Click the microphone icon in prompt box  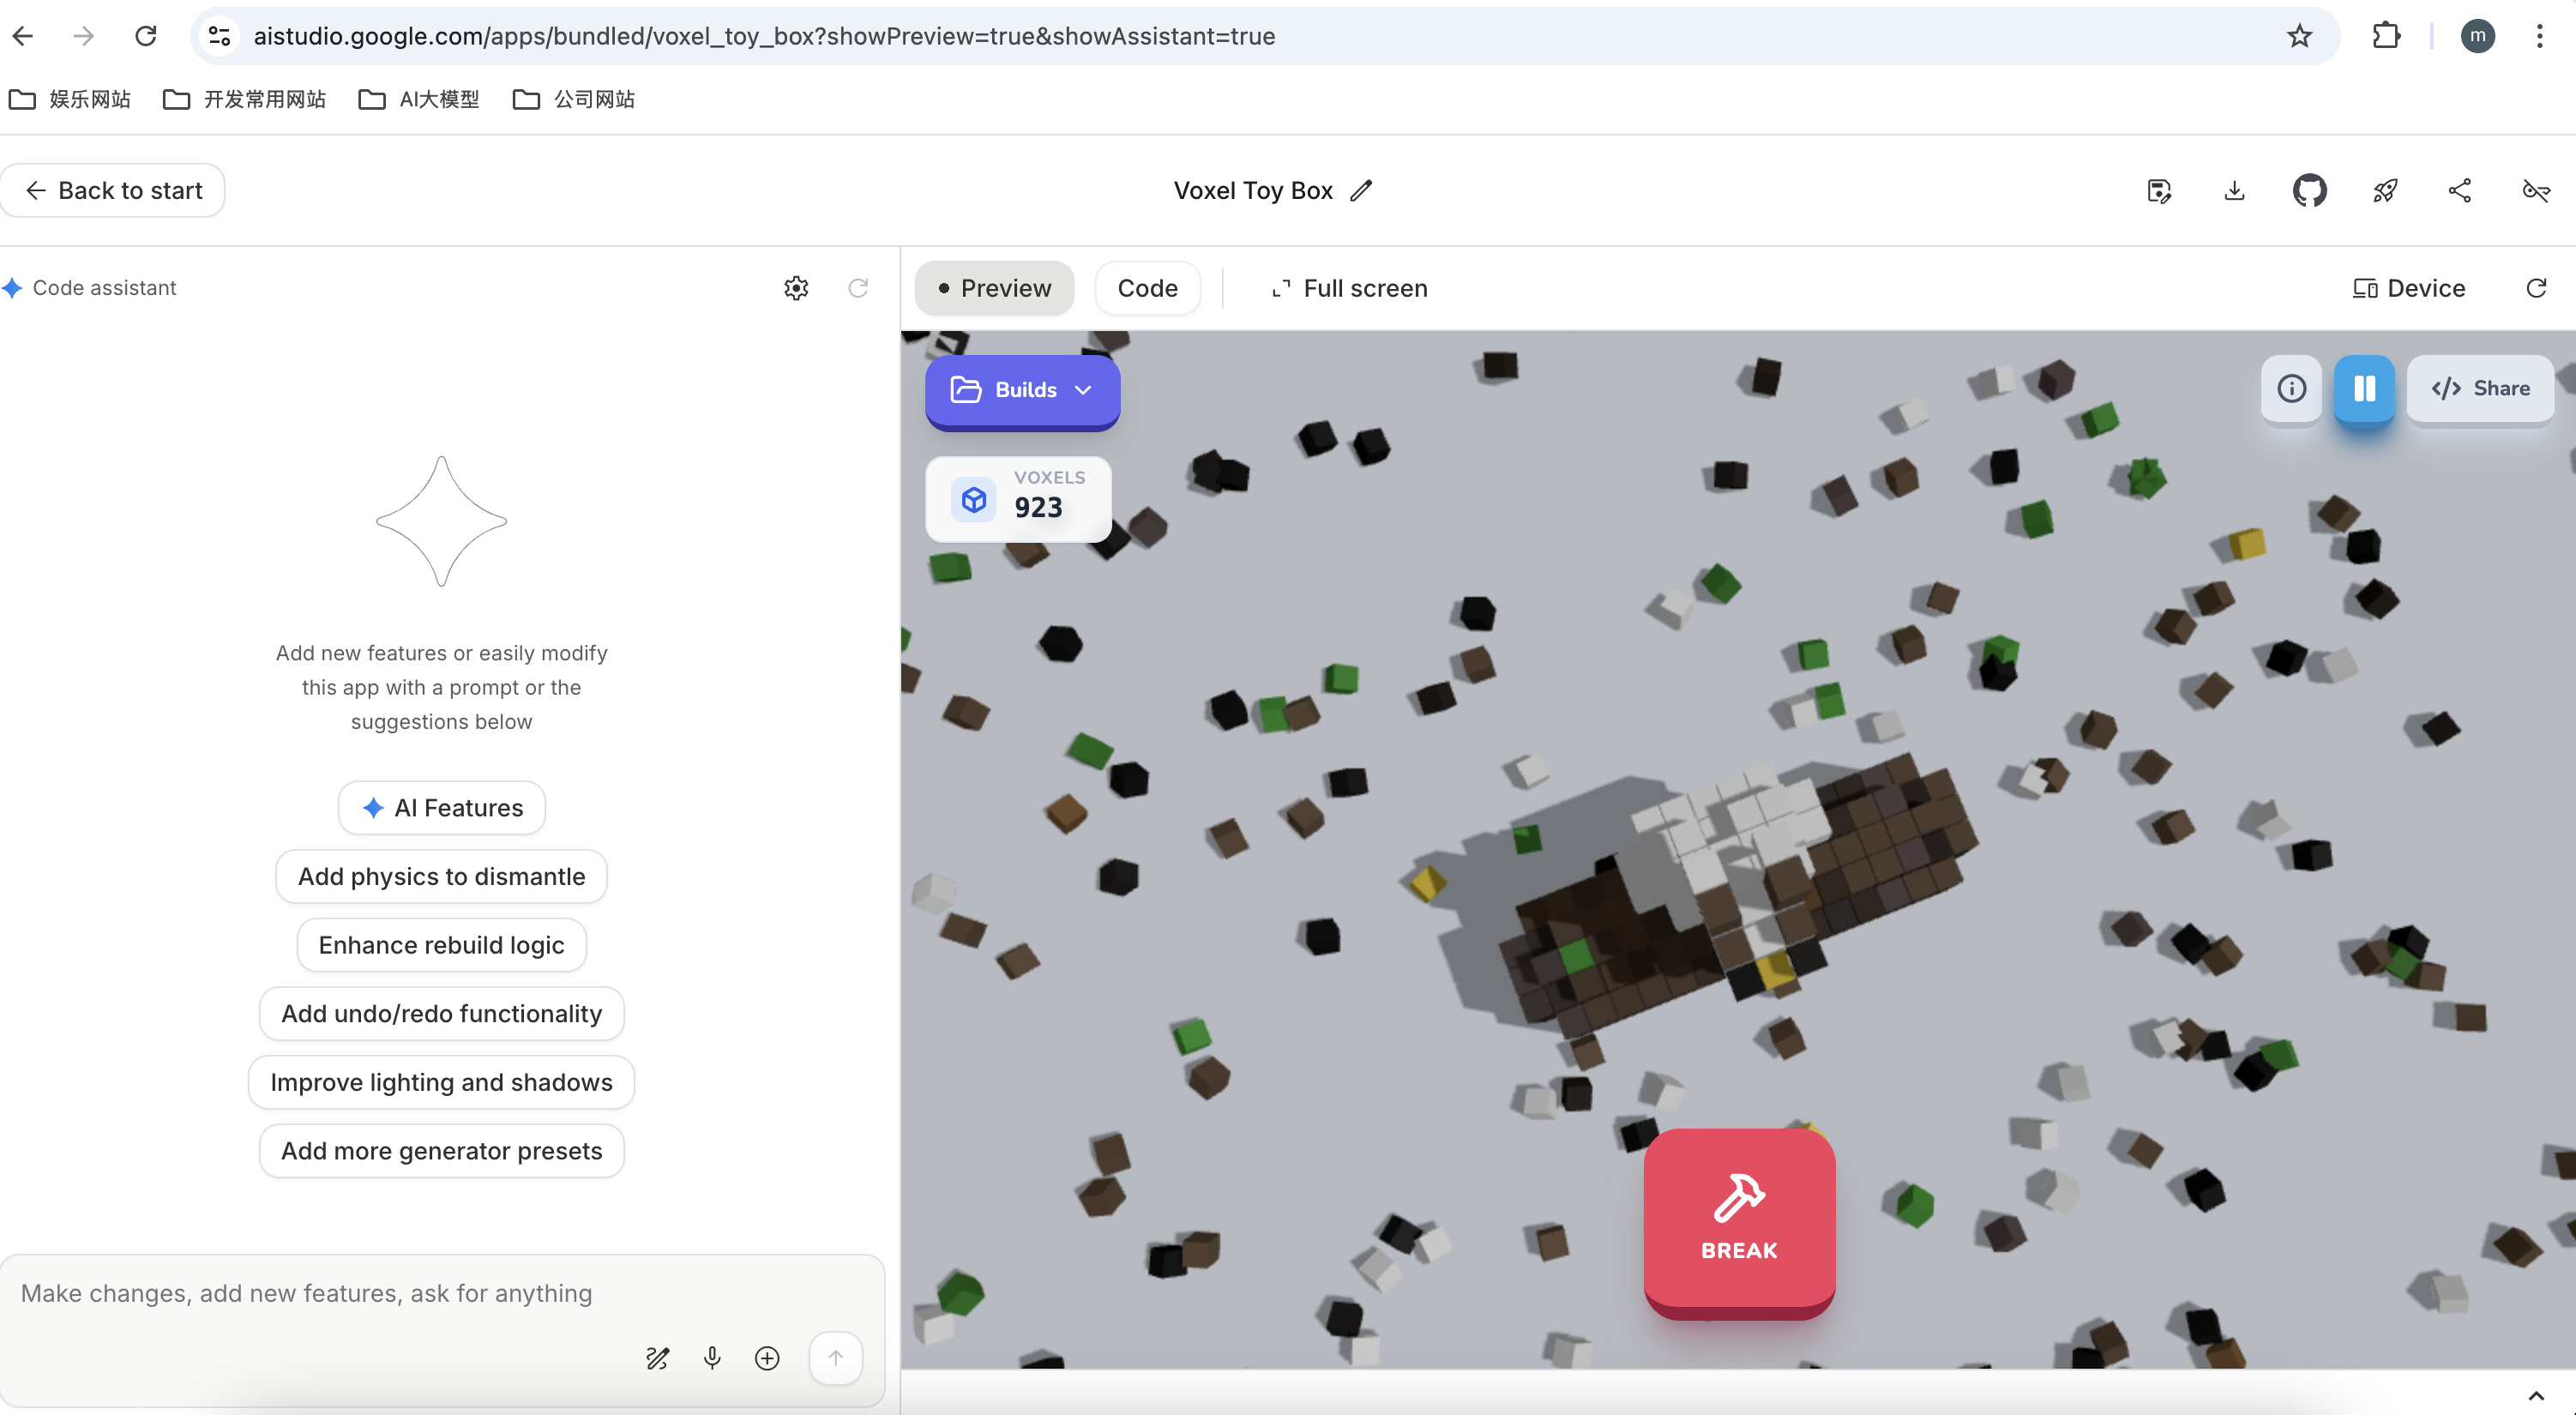point(712,1357)
